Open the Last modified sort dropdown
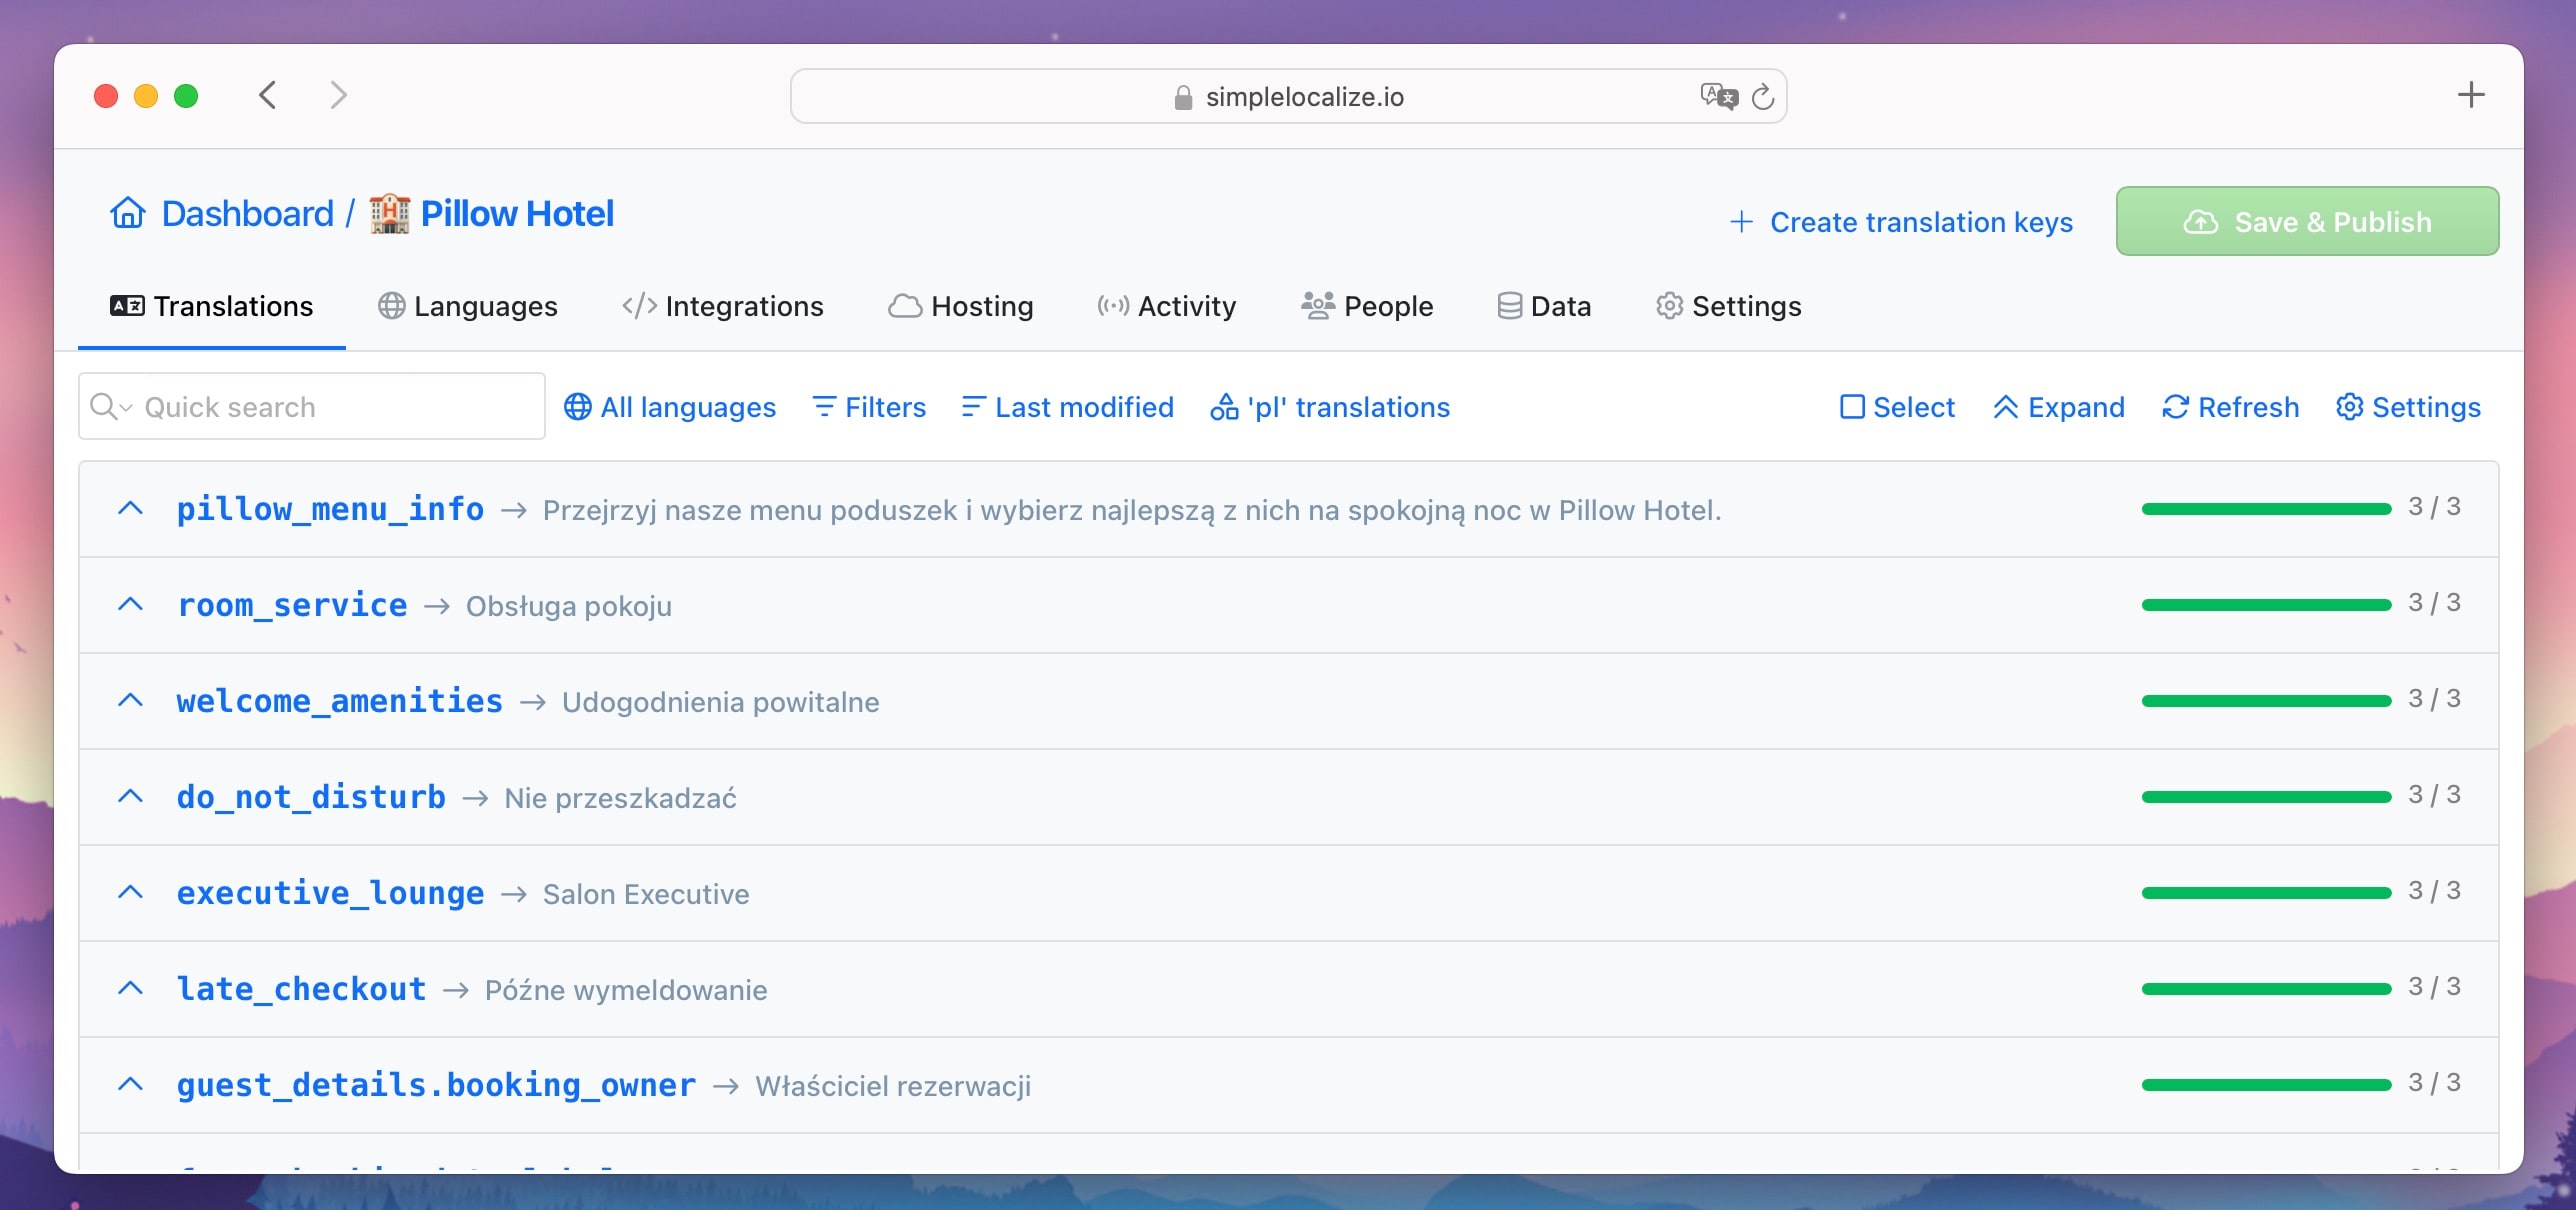This screenshot has height=1210, width=2576. click(1067, 406)
